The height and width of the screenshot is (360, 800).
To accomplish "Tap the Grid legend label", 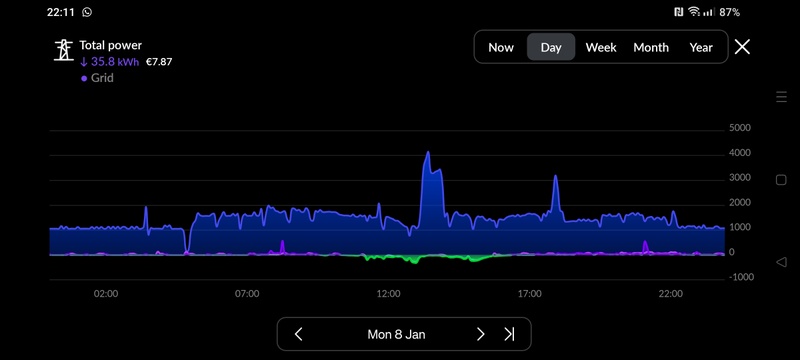I will point(102,78).
